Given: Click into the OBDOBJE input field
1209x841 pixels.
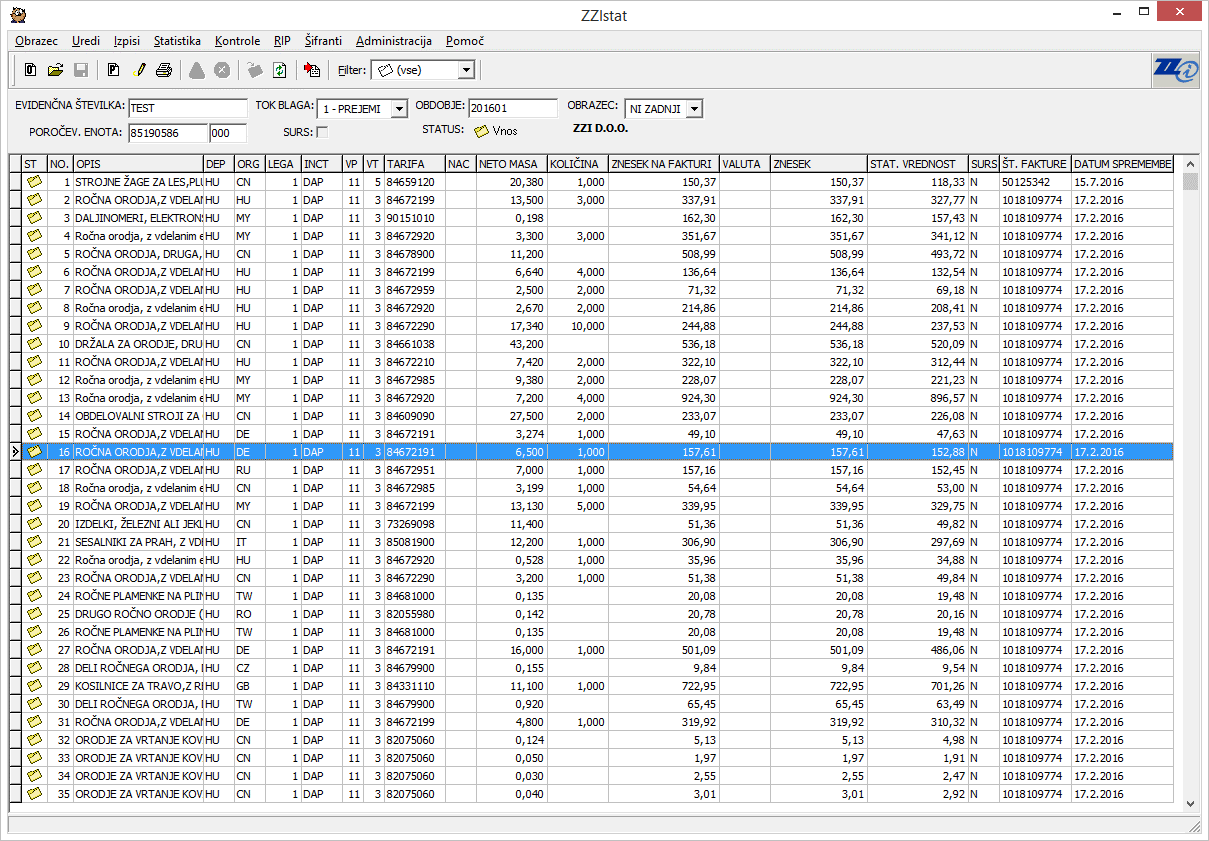Looking at the screenshot, I should pyautogui.click(x=512, y=108).
